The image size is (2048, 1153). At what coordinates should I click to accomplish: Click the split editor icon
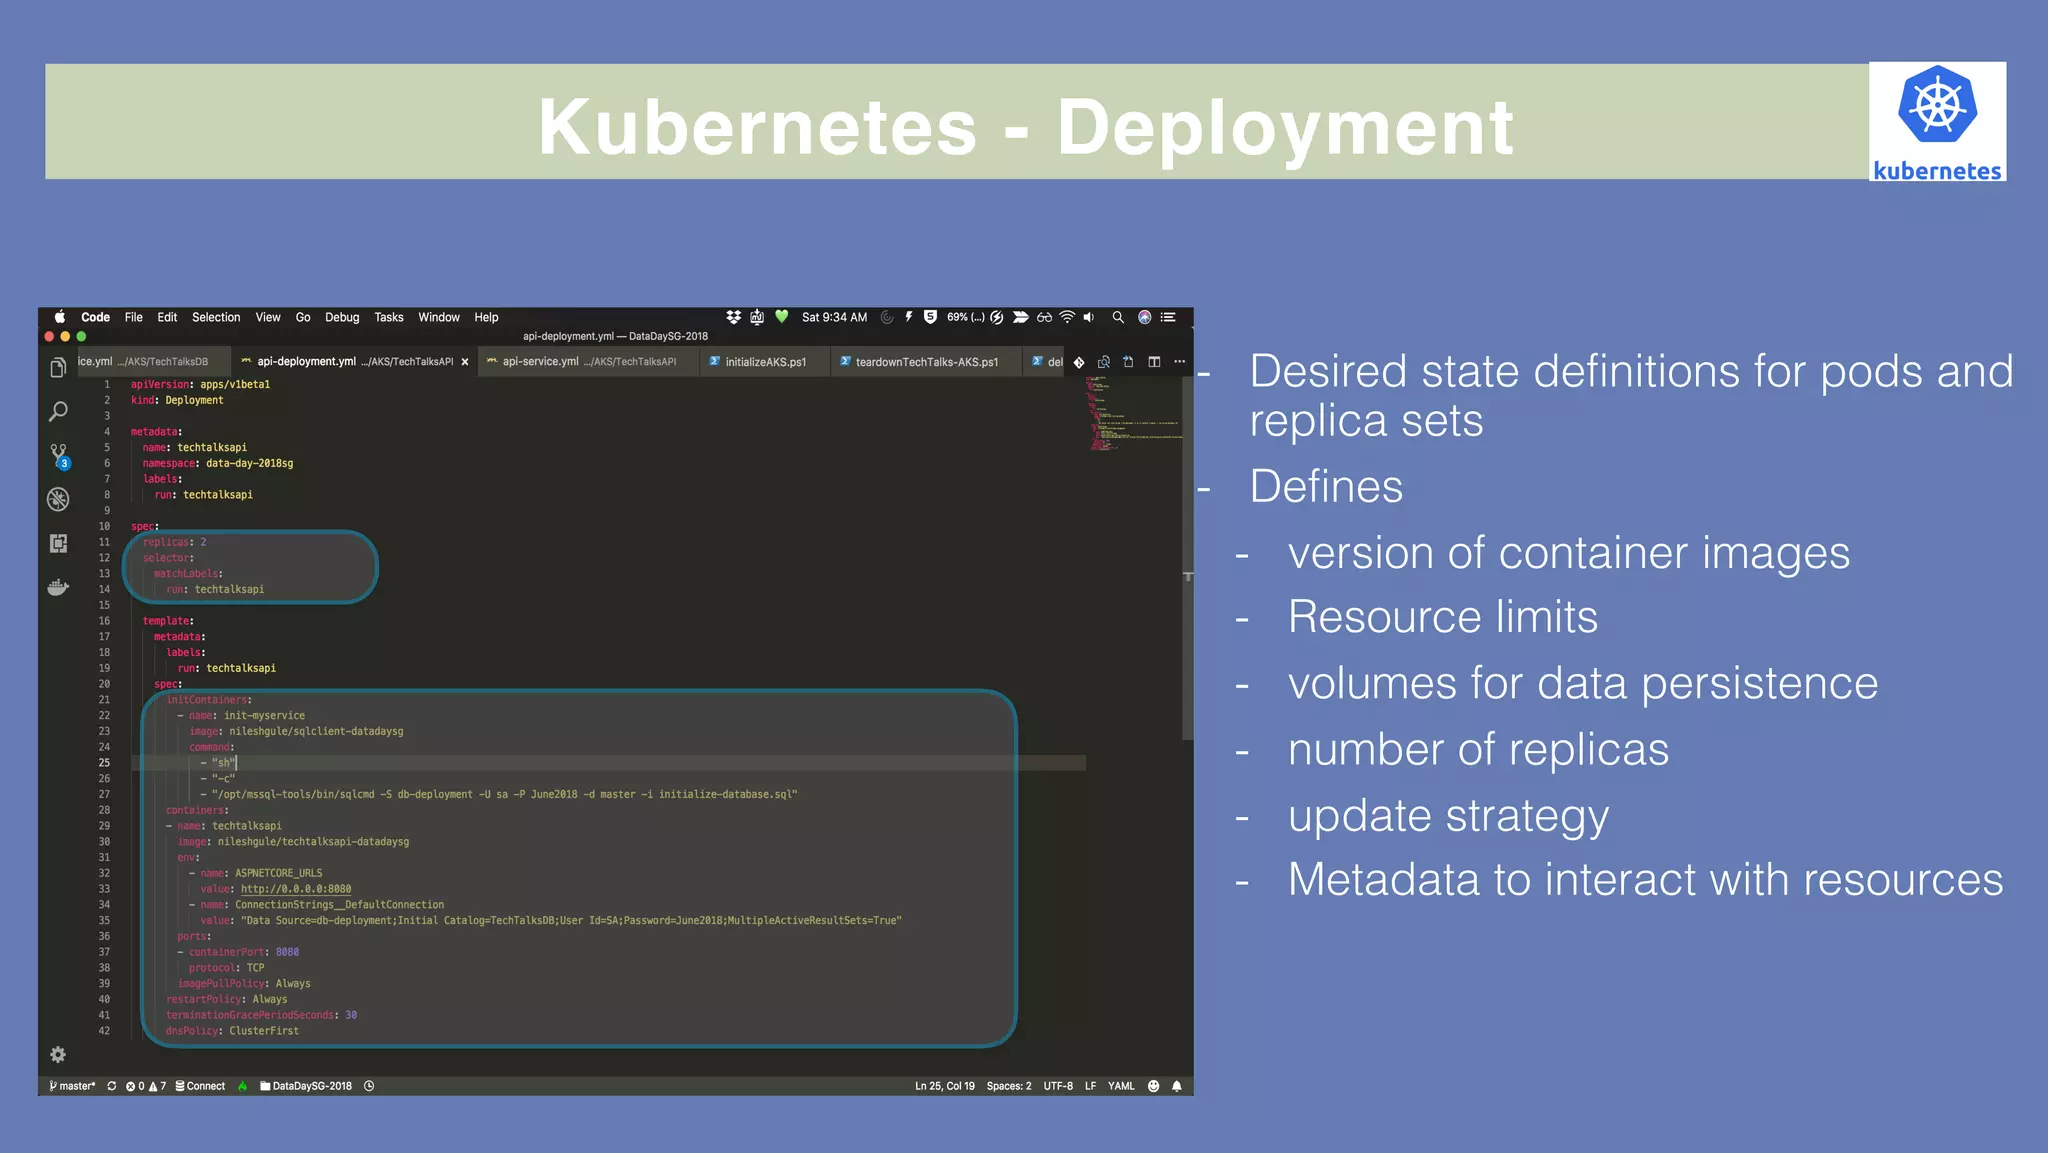(1154, 362)
